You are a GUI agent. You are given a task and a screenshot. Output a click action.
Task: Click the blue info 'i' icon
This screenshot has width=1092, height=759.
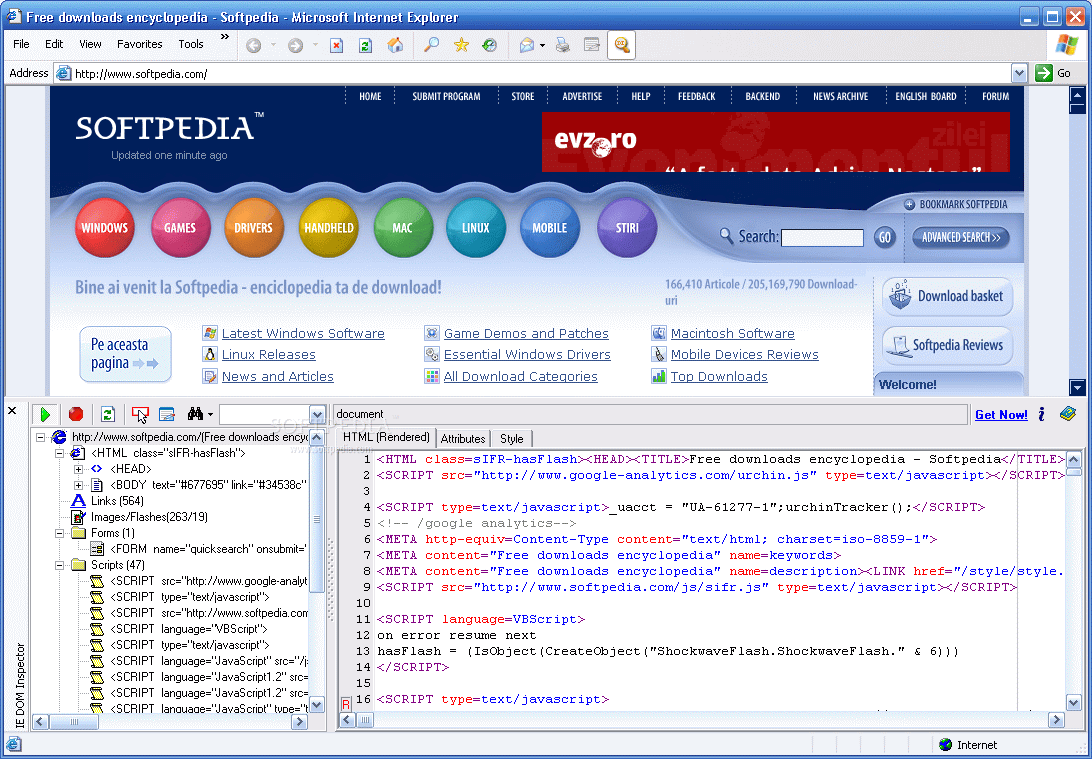(1042, 414)
